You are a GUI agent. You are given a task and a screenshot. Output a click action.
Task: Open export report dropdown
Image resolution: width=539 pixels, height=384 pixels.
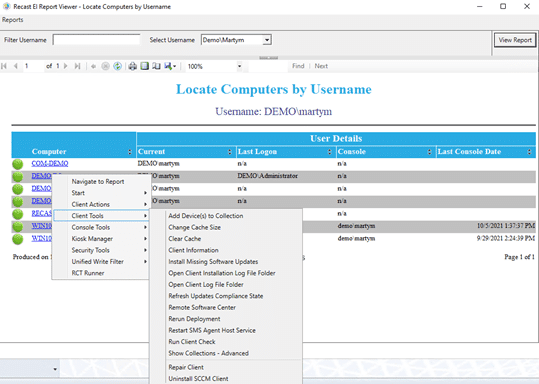[170, 66]
